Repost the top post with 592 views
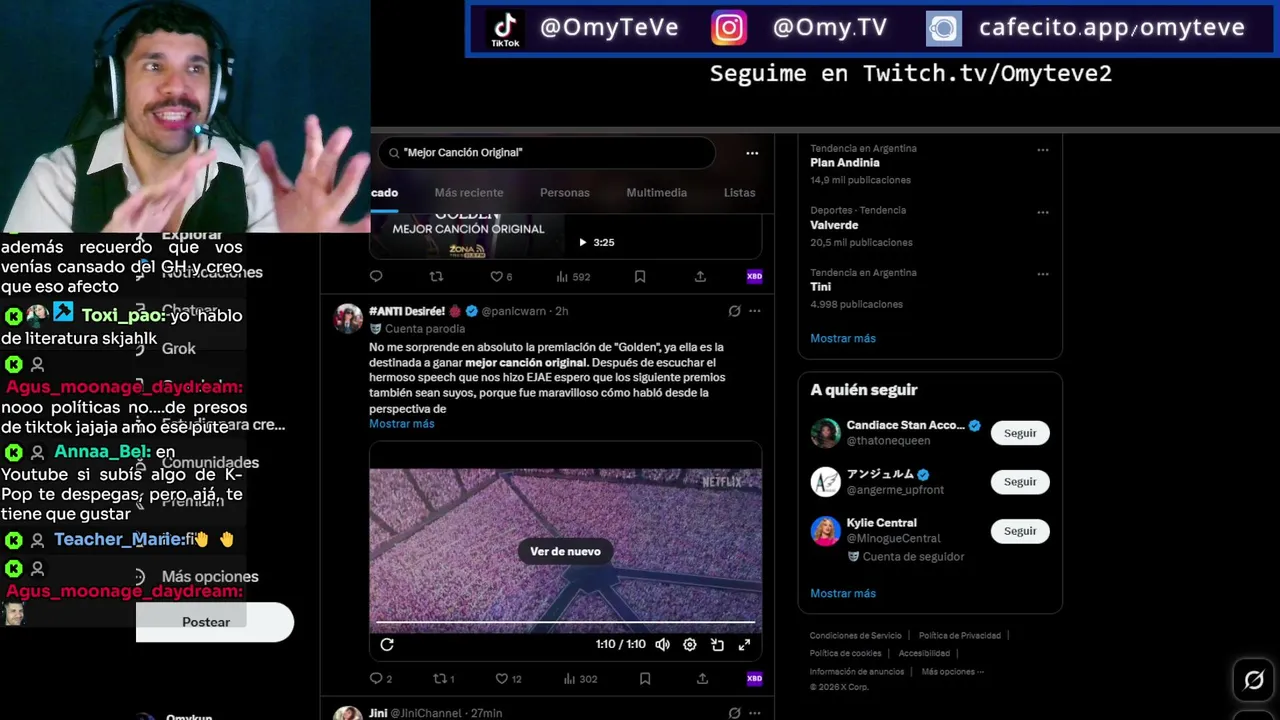Image resolution: width=1280 pixels, height=720 pixels. pos(436,276)
